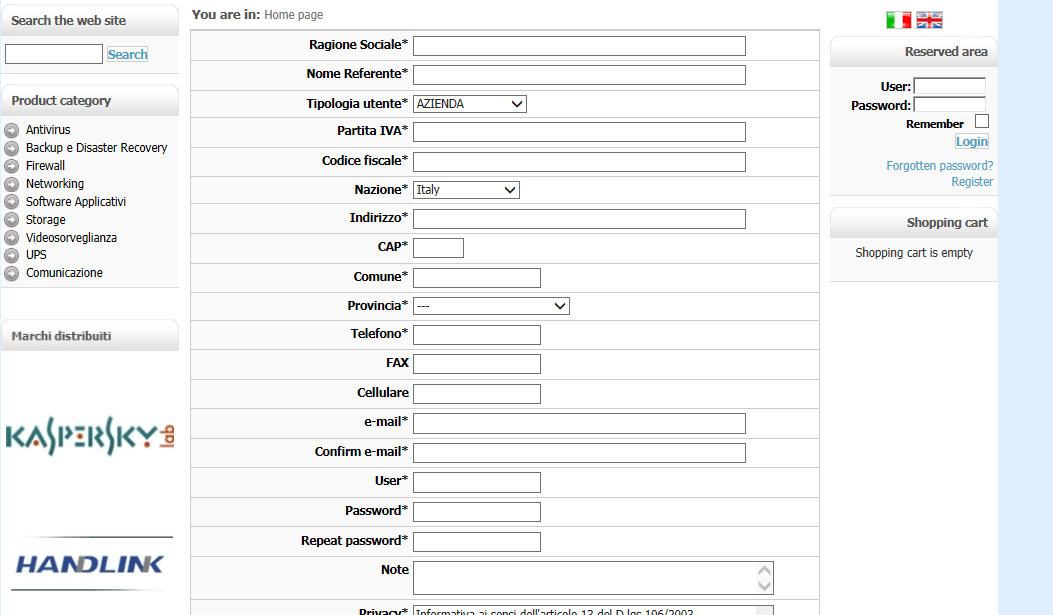Open the Antivirus category
The width and height of the screenshot is (1053, 615).
(x=48, y=130)
